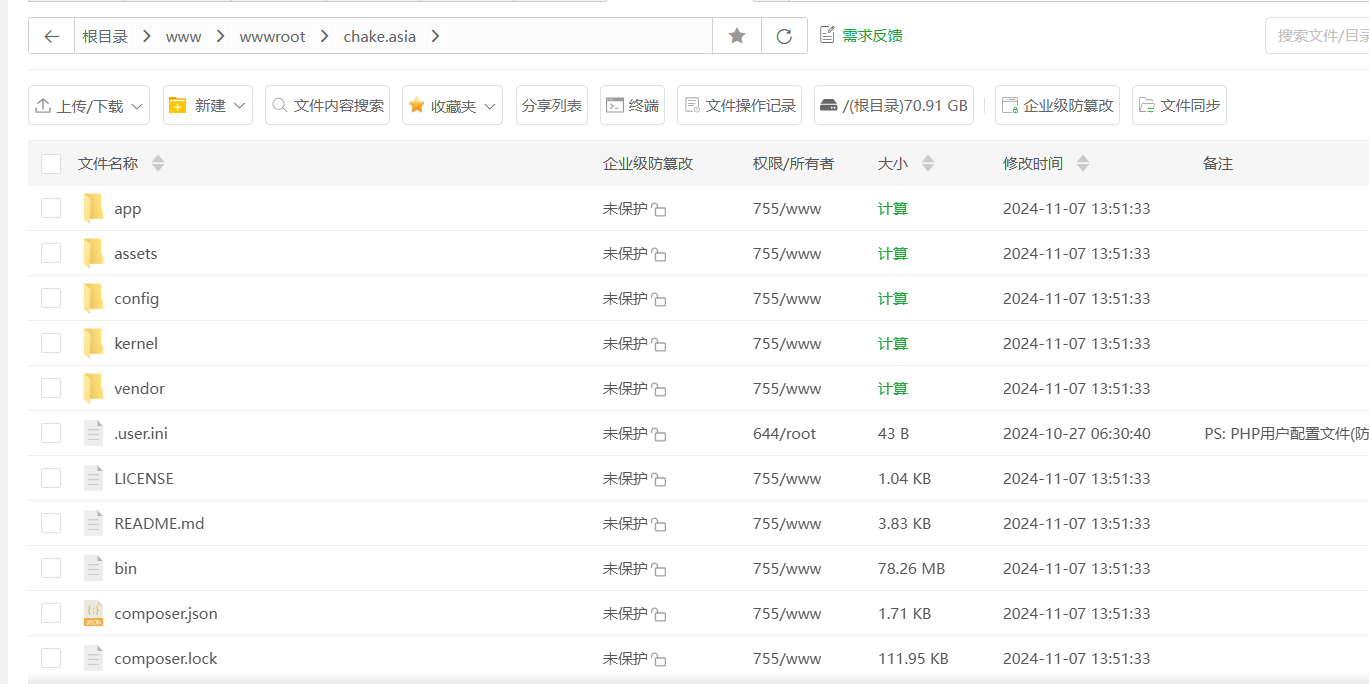Click the file search input box

(1320, 36)
